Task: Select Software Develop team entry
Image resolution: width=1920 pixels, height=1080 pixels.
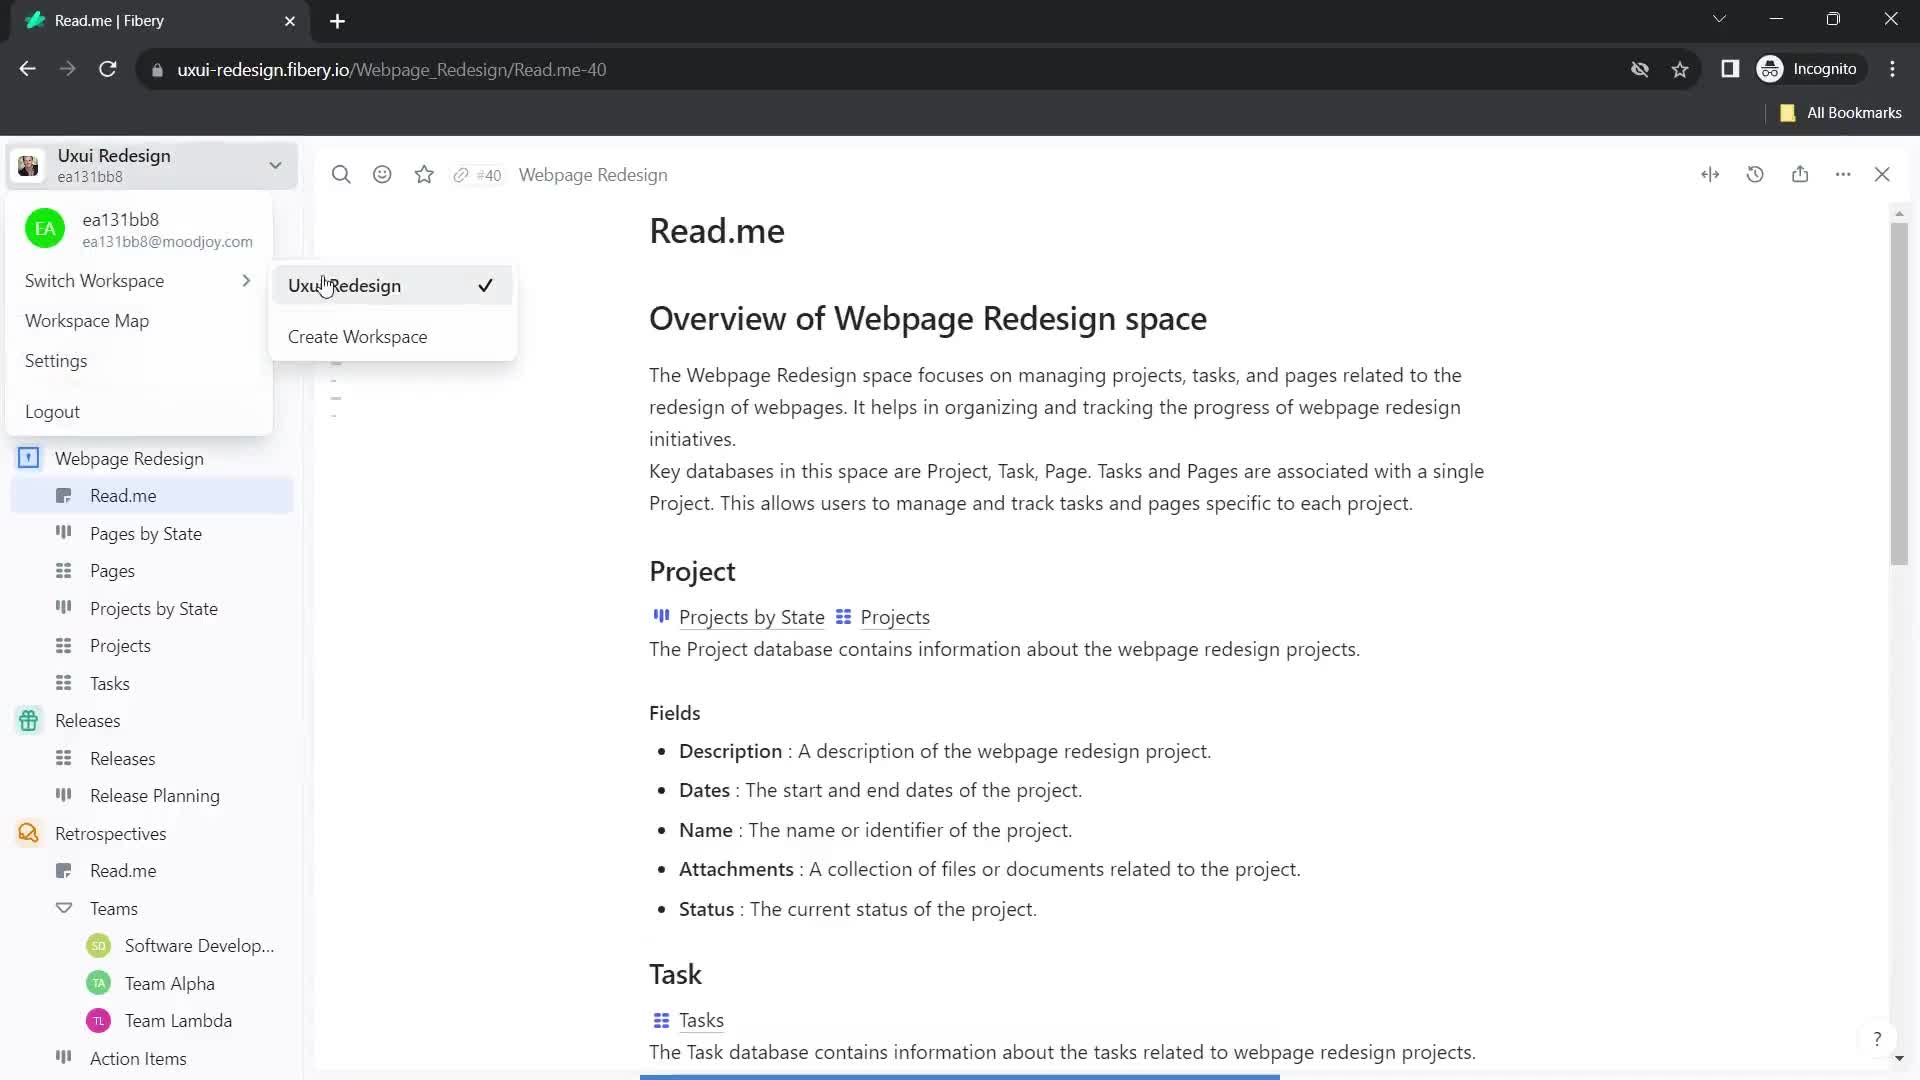Action: pyautogui.click(x=198, y=945)
